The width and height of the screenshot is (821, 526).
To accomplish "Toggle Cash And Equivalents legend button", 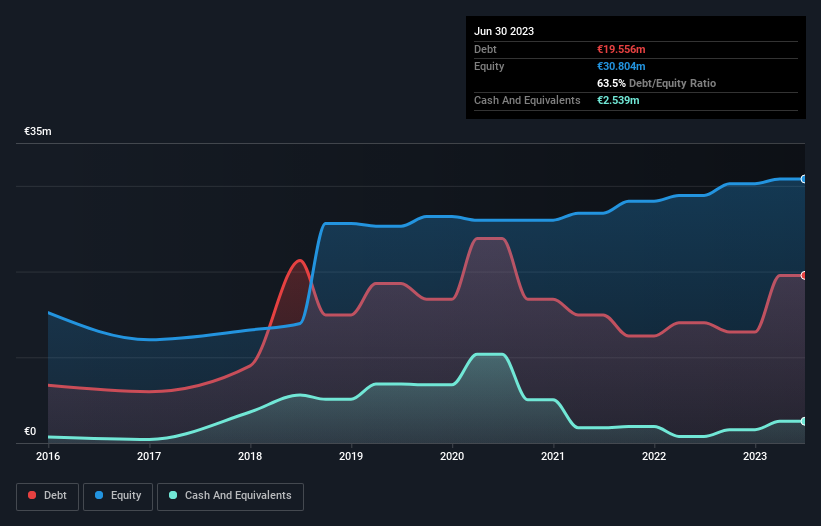I will click(x=230, y=496).
